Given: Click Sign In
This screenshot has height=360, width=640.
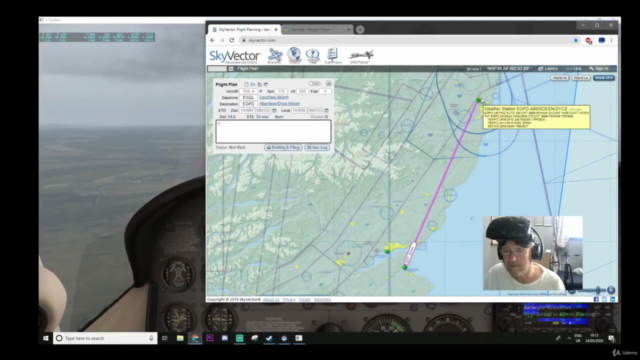Looking at the screenshot, I should tap(599, 69).
